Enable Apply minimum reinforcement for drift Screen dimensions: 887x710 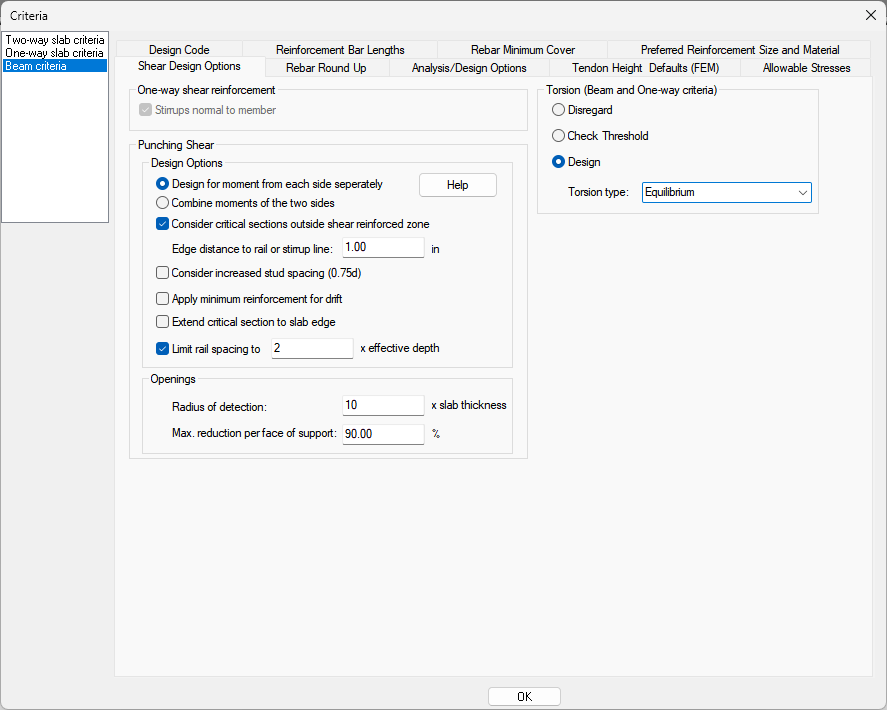tap(163, 298)
